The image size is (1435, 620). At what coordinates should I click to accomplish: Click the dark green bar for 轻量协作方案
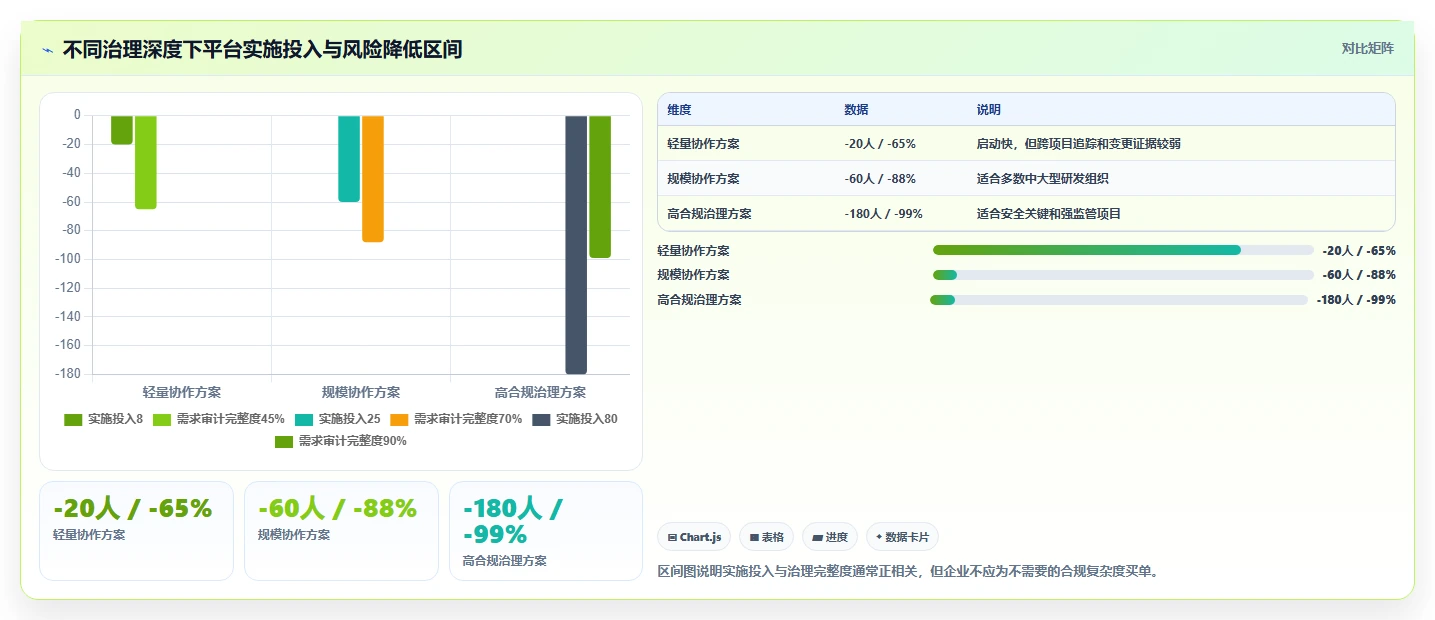pos(122,130)
